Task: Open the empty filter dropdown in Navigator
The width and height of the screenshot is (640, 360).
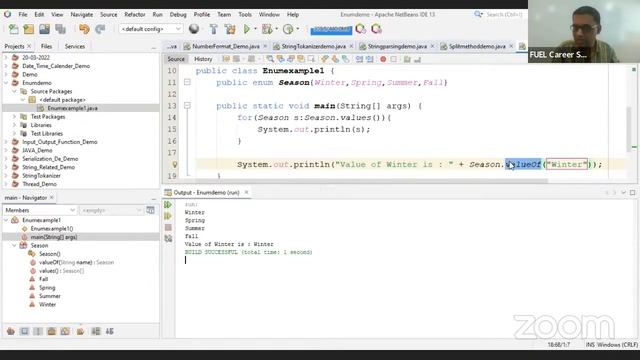Action: [x=111, y=210]
